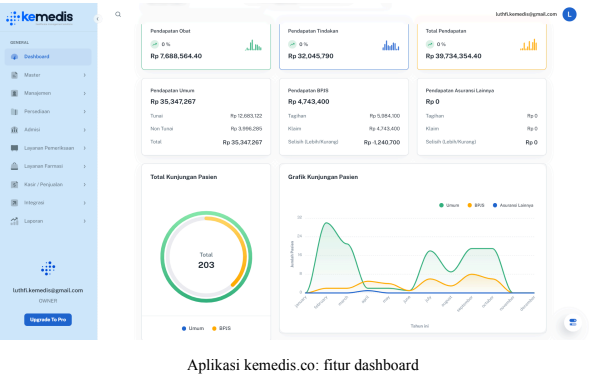Viewport: 589px width, 377px height.
Task: Toggle BPJS in donut chart legend
Action: coord(221,329)
